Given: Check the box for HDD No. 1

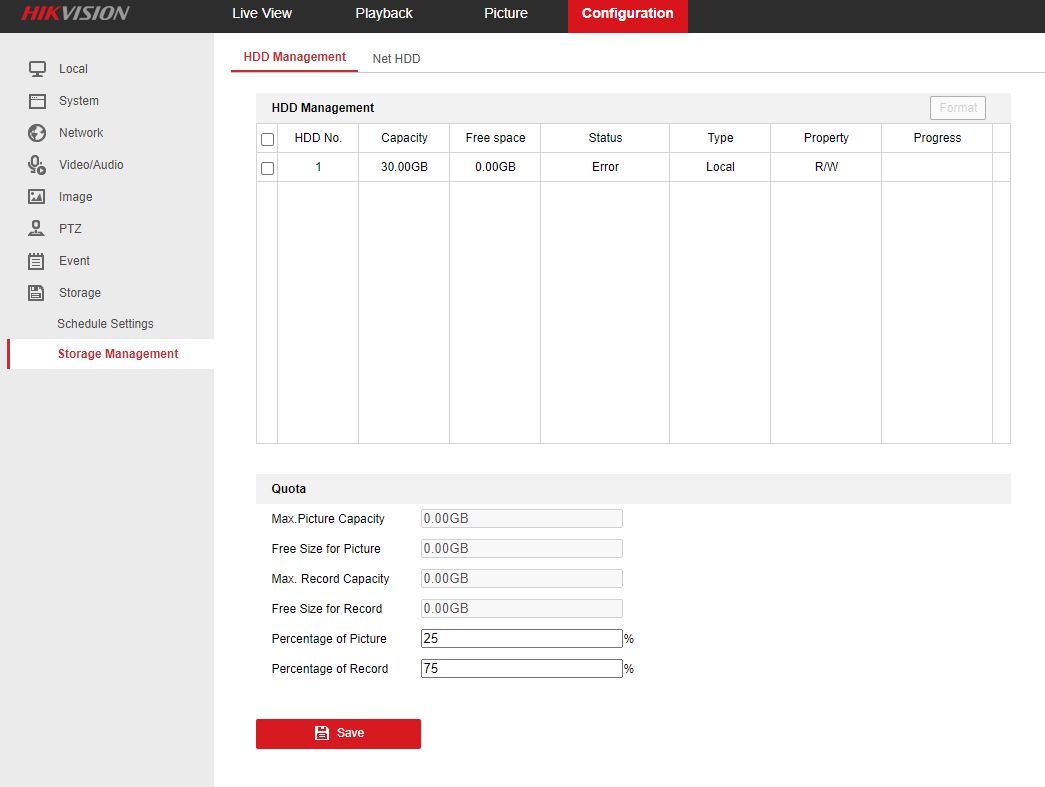Looking at the screenshot, I should [267, 168].
